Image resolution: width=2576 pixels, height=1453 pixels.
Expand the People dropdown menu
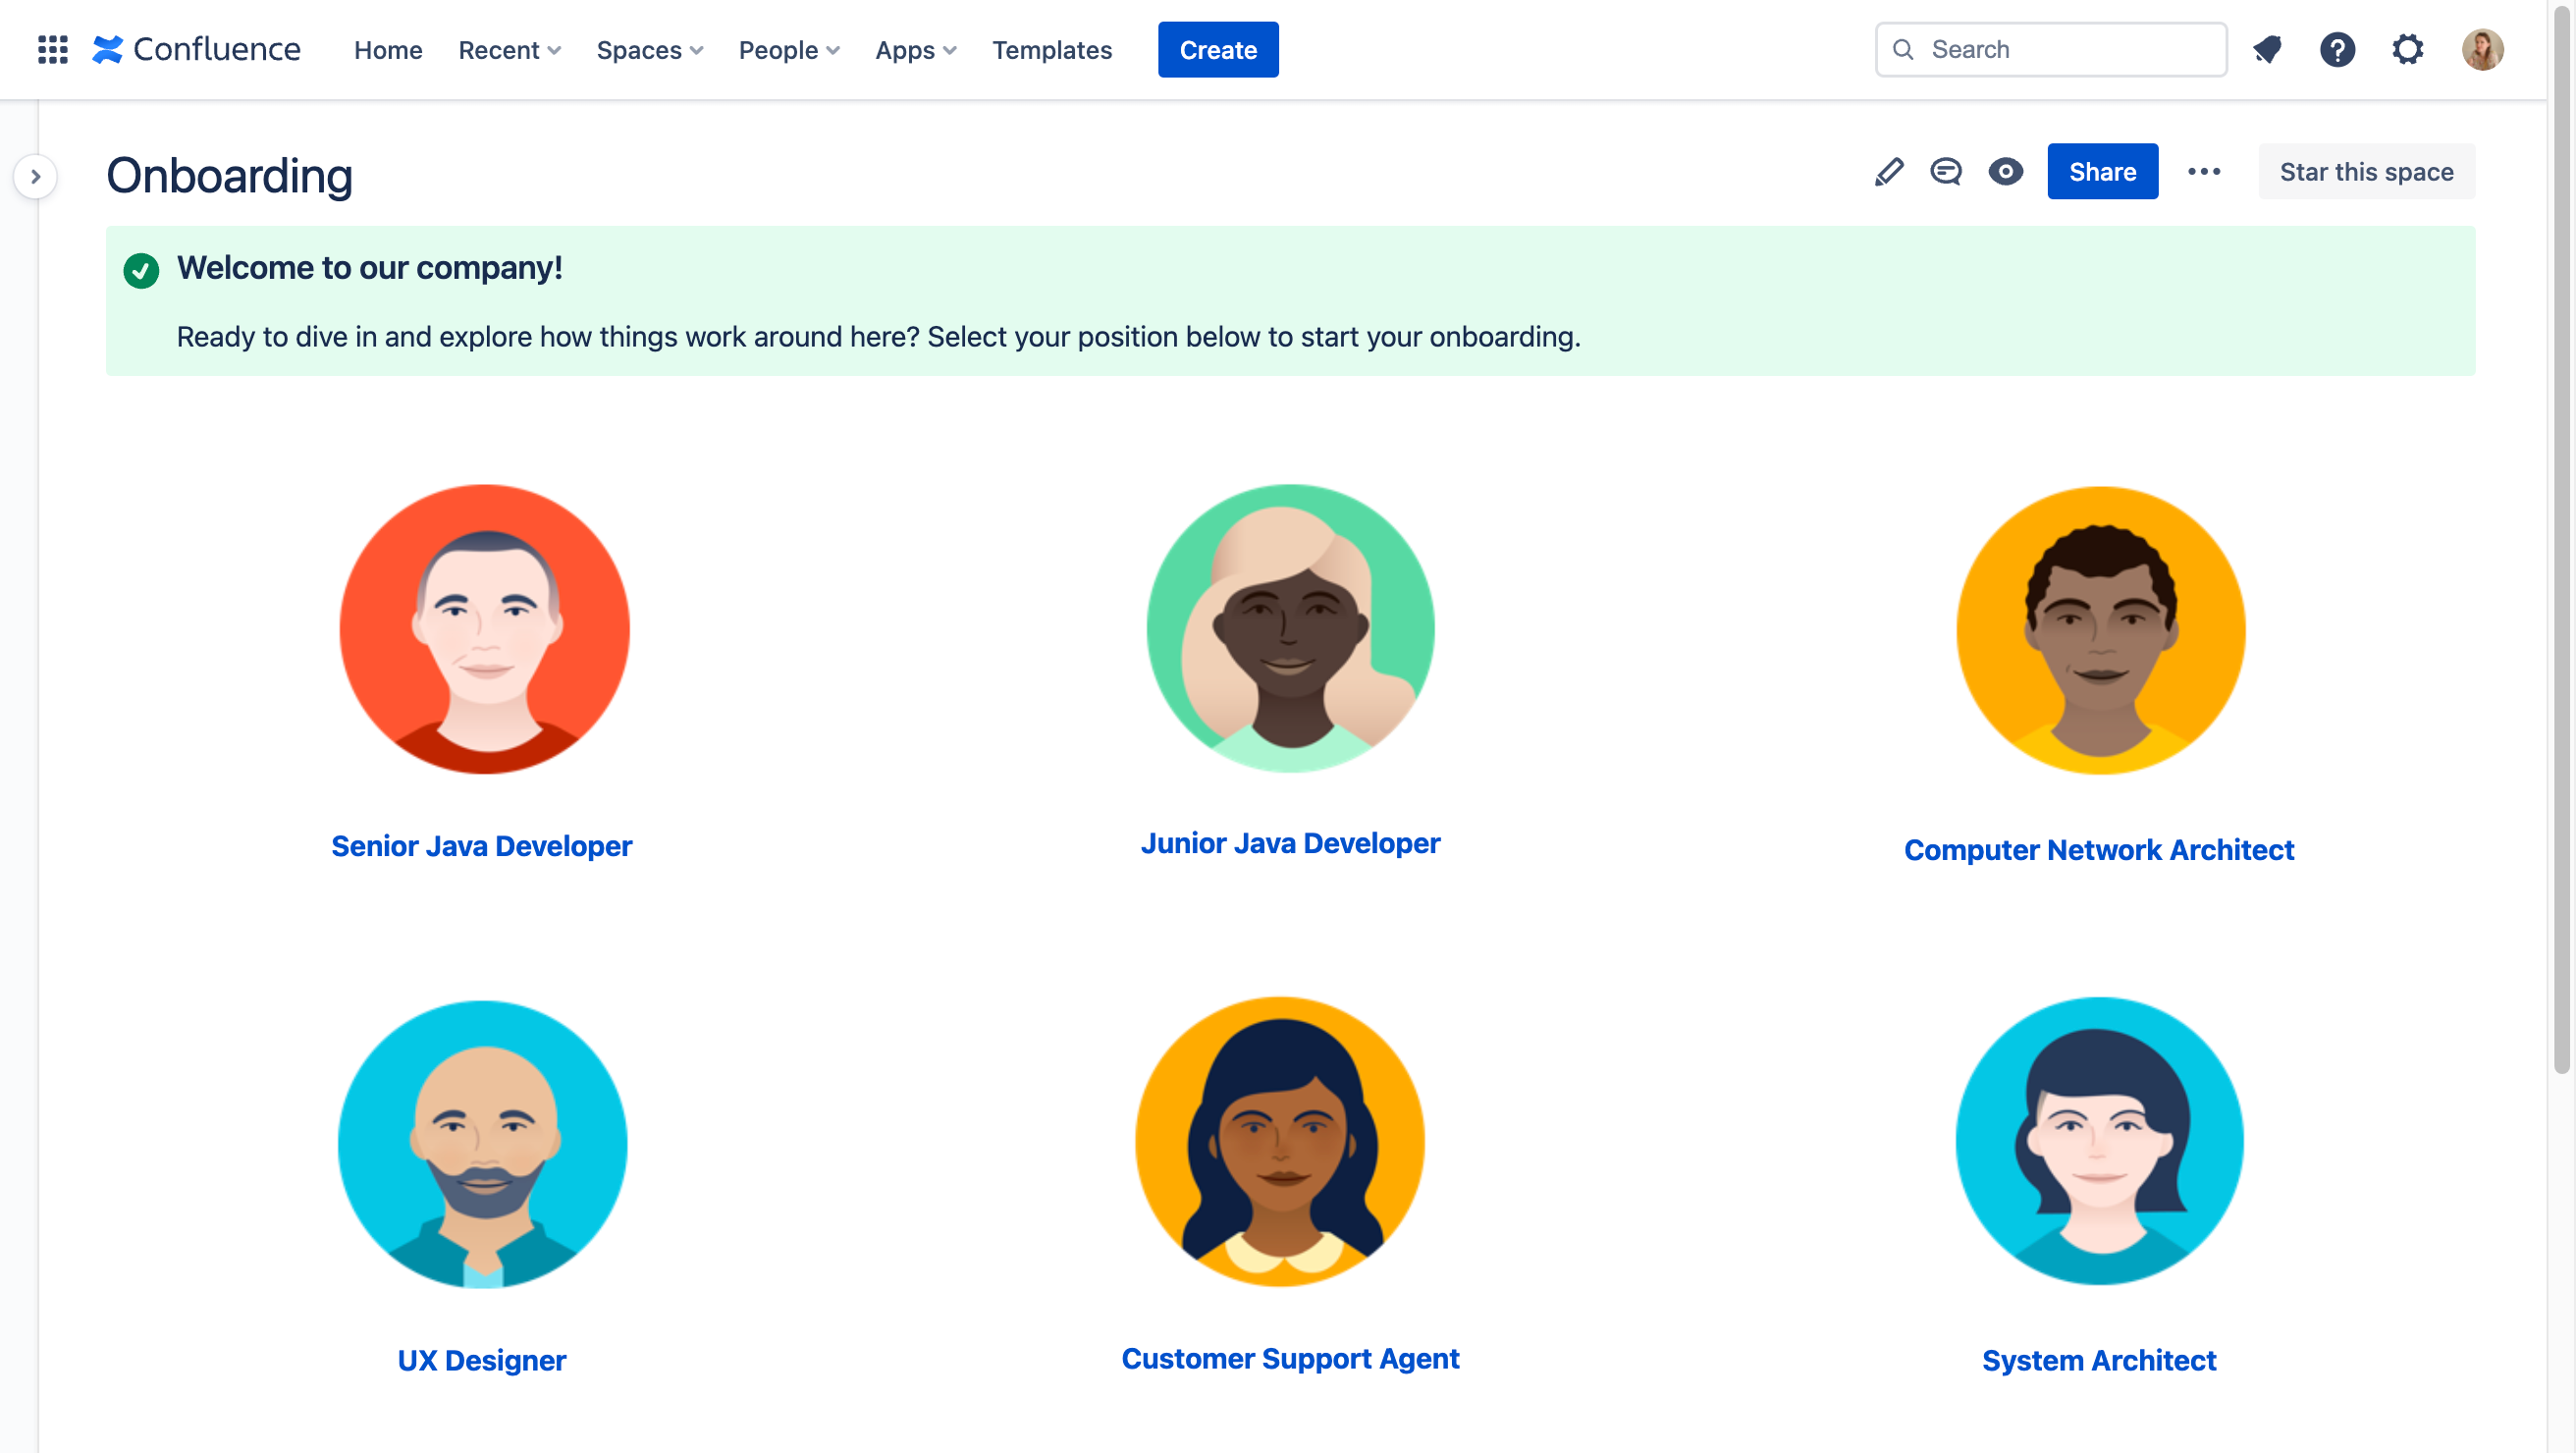tap(791, 48)
